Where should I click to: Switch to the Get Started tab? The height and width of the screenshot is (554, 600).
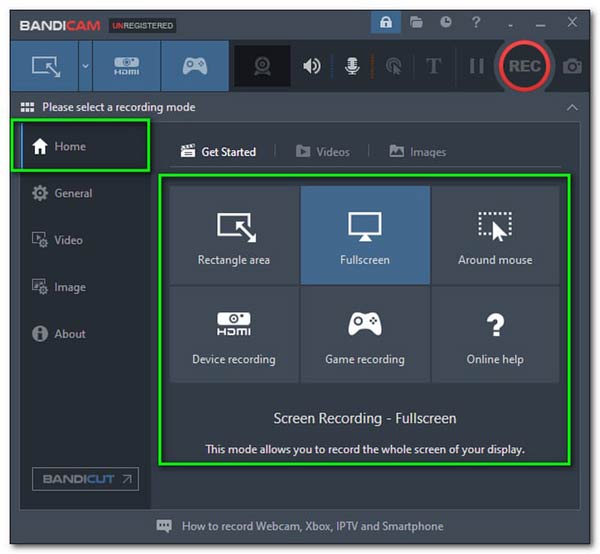218,152
